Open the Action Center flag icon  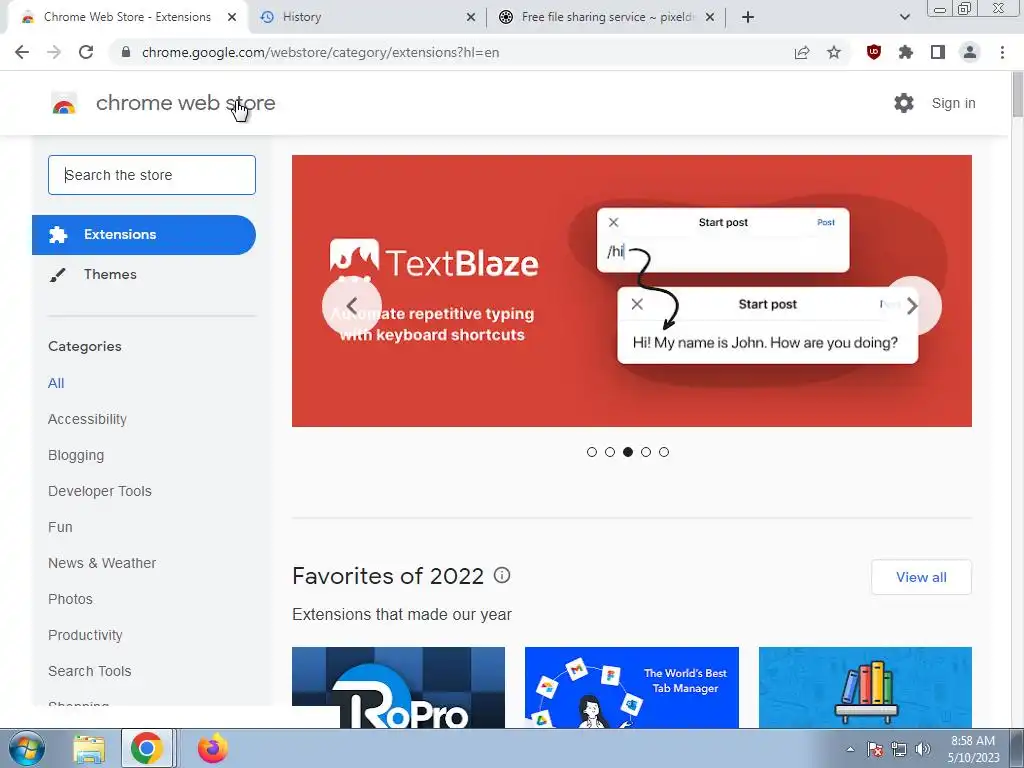(875, 749)
